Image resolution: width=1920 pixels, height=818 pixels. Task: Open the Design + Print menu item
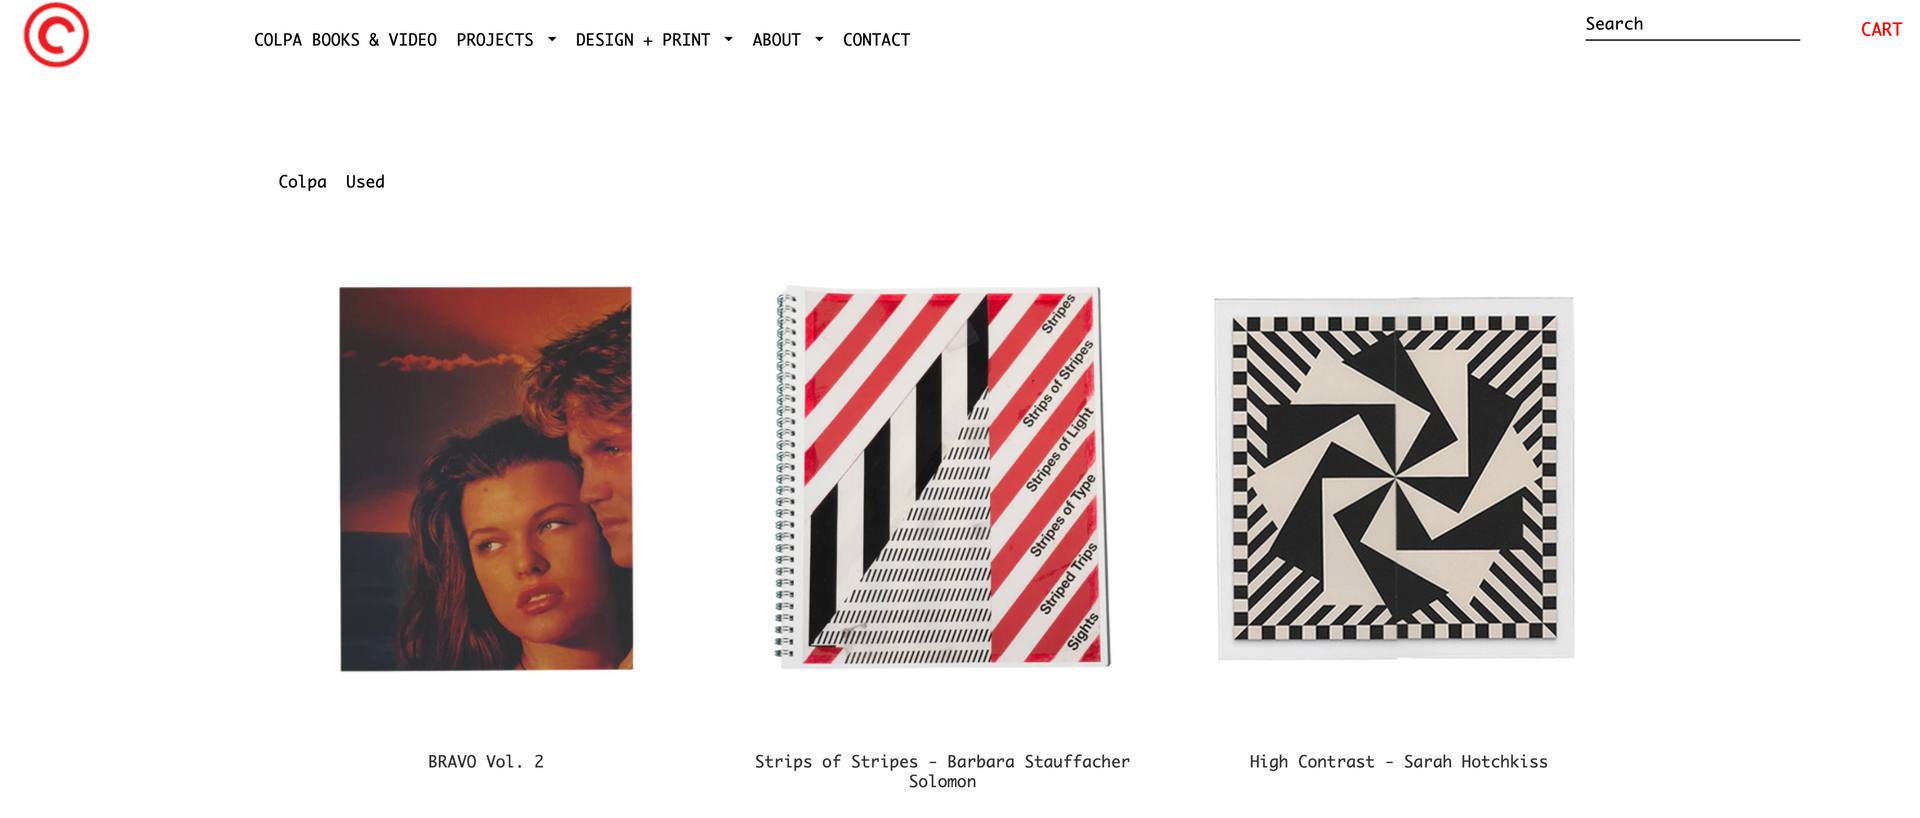pyautogui.click(x=643, y=40)
